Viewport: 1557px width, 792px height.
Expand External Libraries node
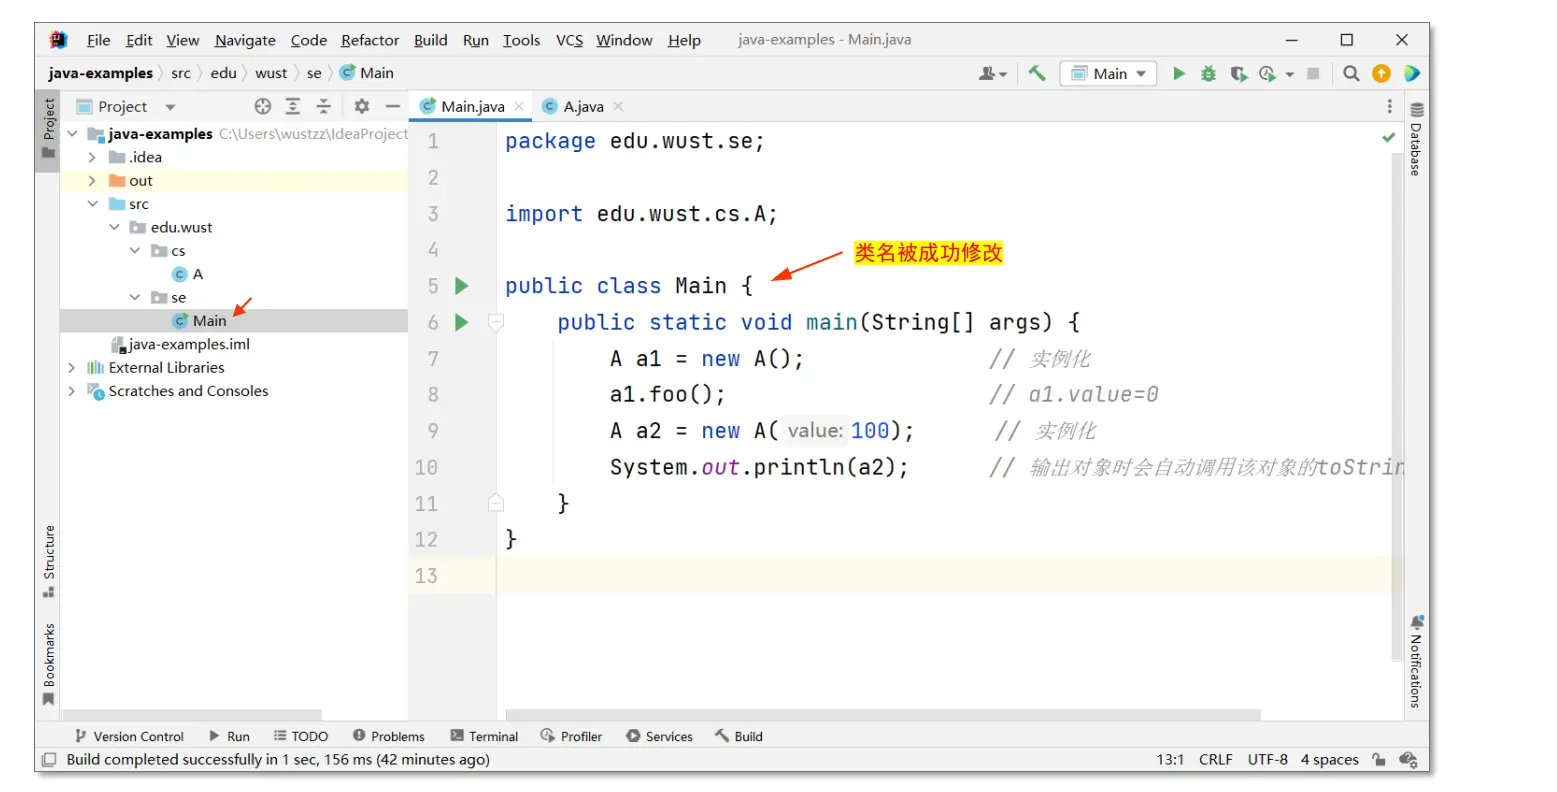(72, 368)
